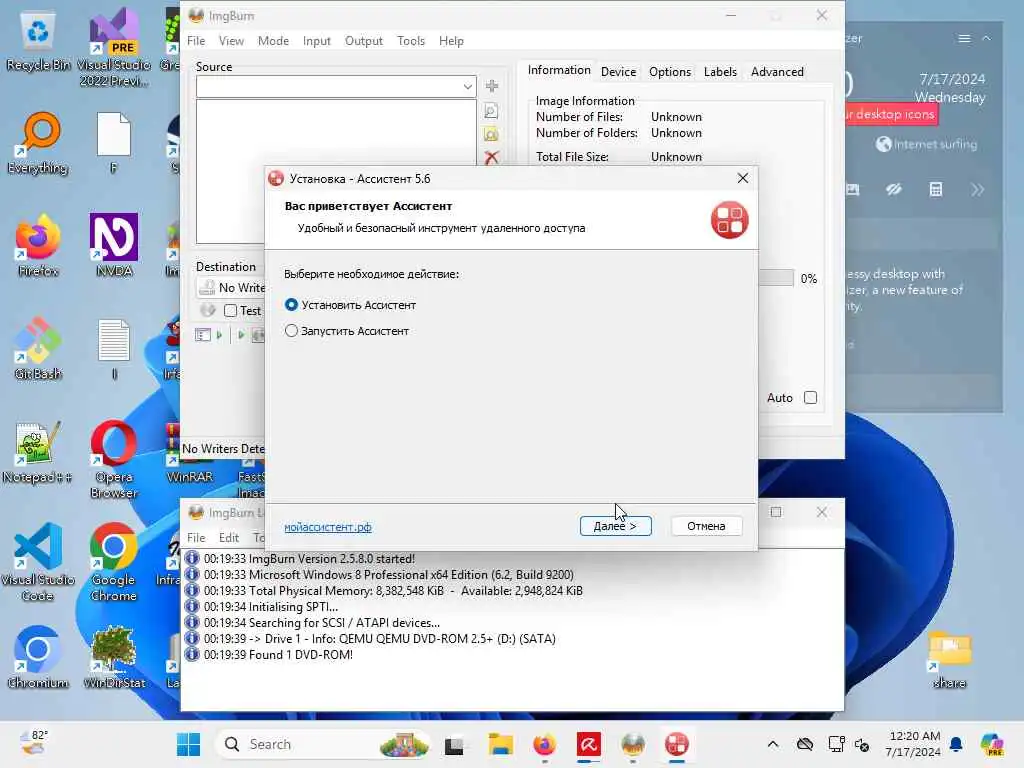Open the WinDirStat desktop icon
This screenshot has width=1024, height=768.
click(x=114, y=658)
